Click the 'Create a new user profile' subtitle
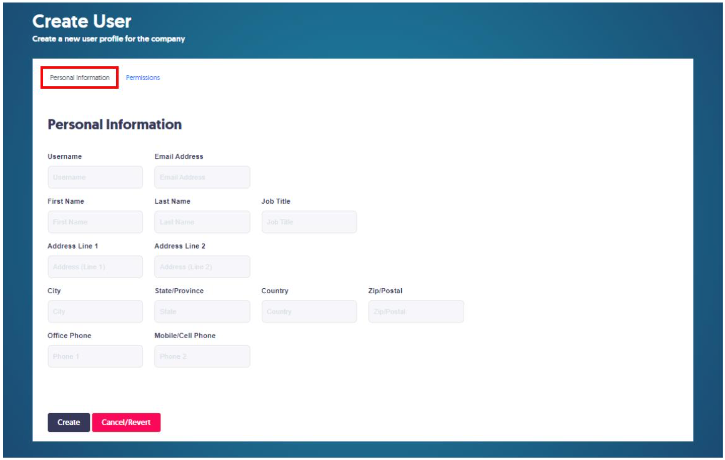Image resolution: width=725 pixels, height=460 pixels. coord(109,39)
